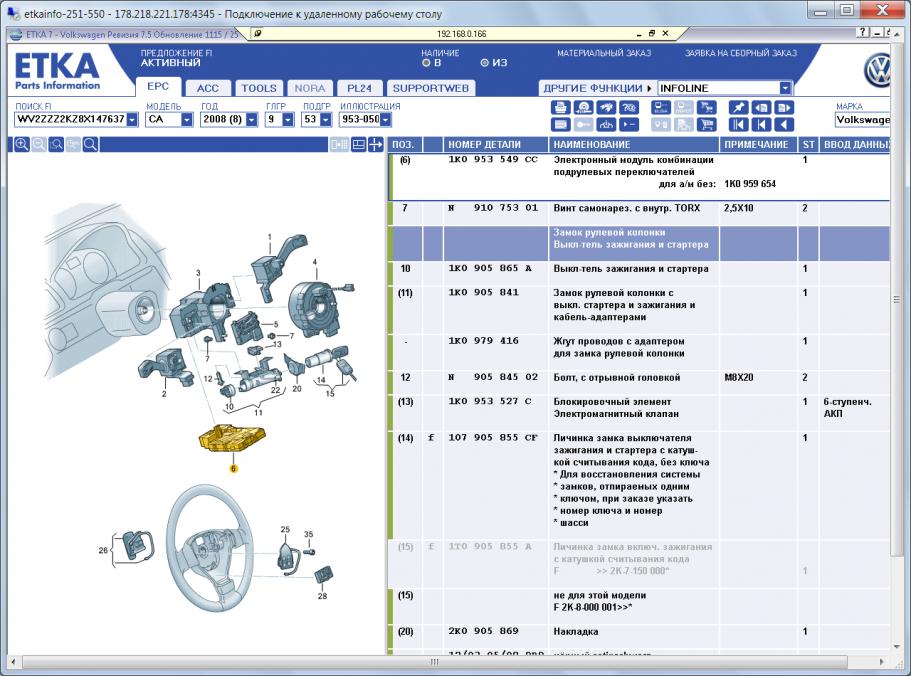Click the НОМЕР ДЕТАЛИ column header
Image resolution: width=911 pixels, height=676 pixels.
tap(496, 145)
